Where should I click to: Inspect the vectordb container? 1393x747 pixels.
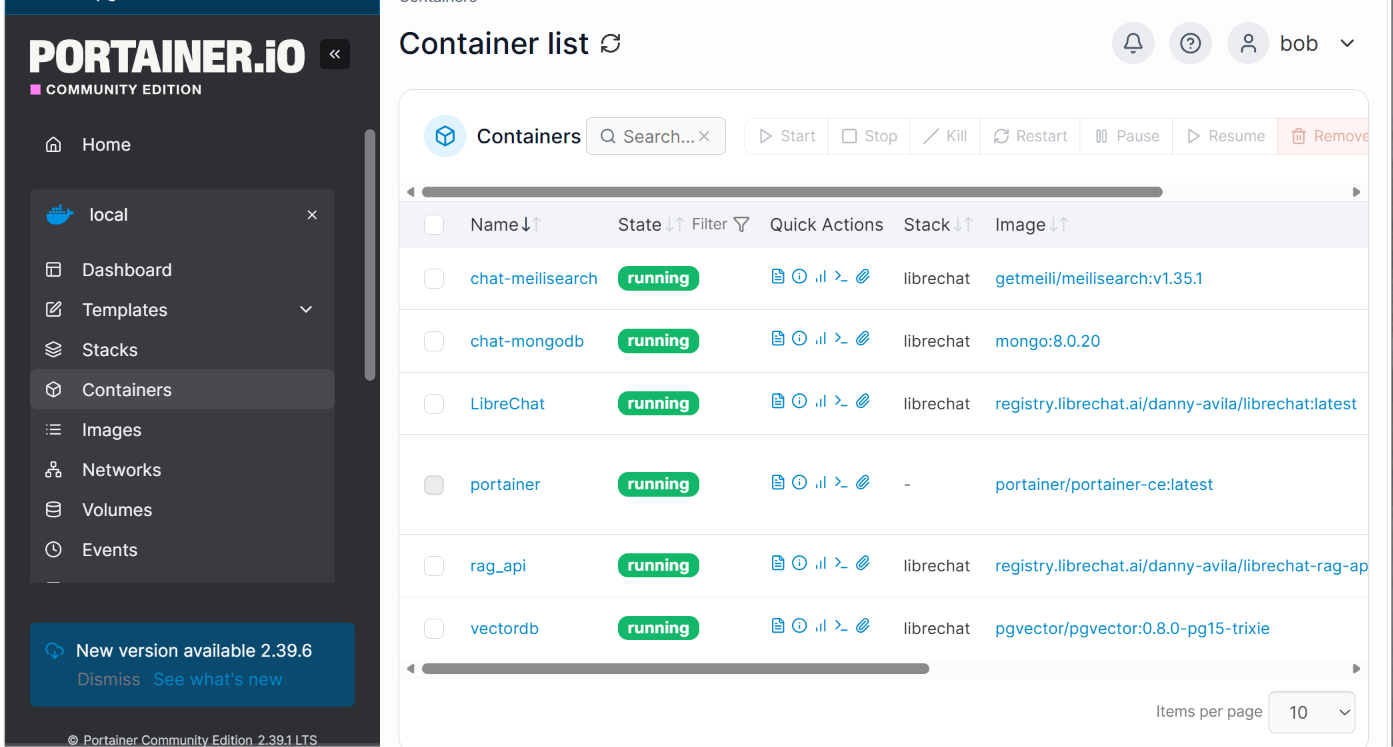799,627
